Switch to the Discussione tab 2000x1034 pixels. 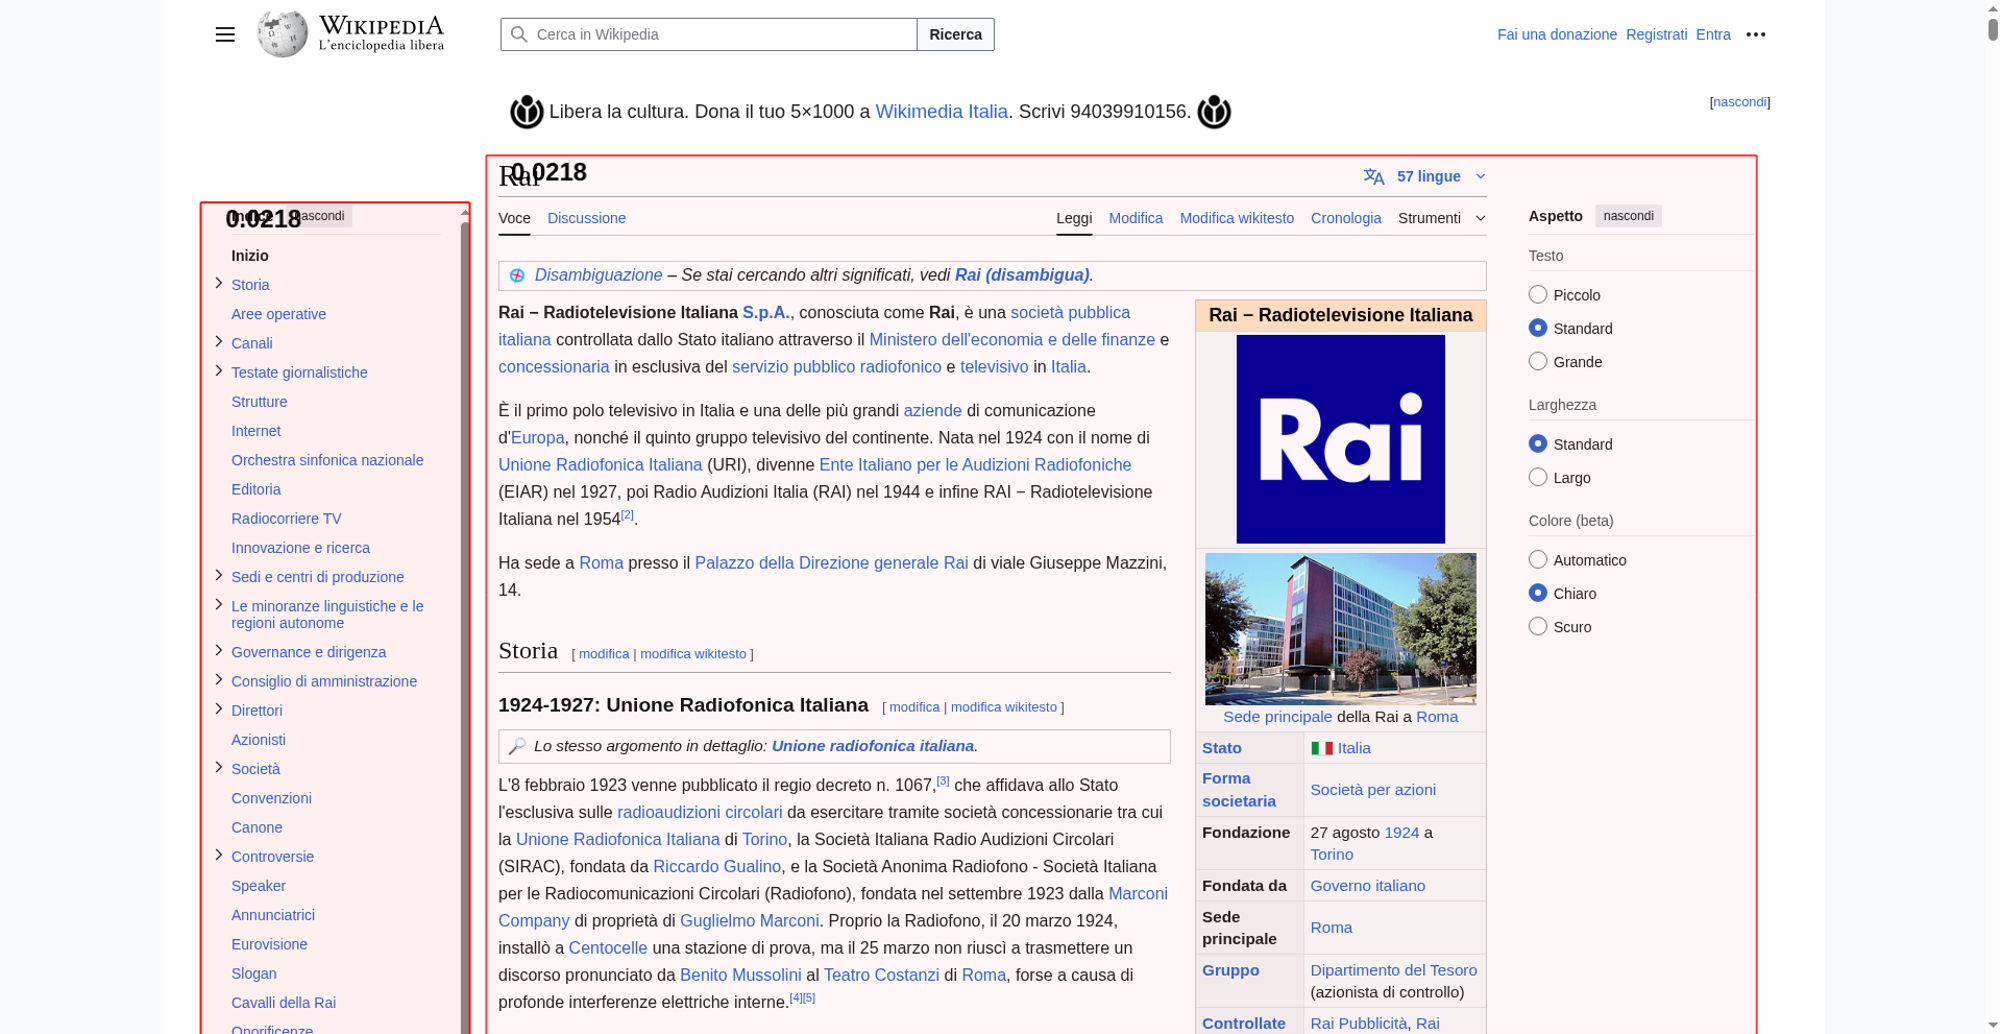tap(586, 218)
